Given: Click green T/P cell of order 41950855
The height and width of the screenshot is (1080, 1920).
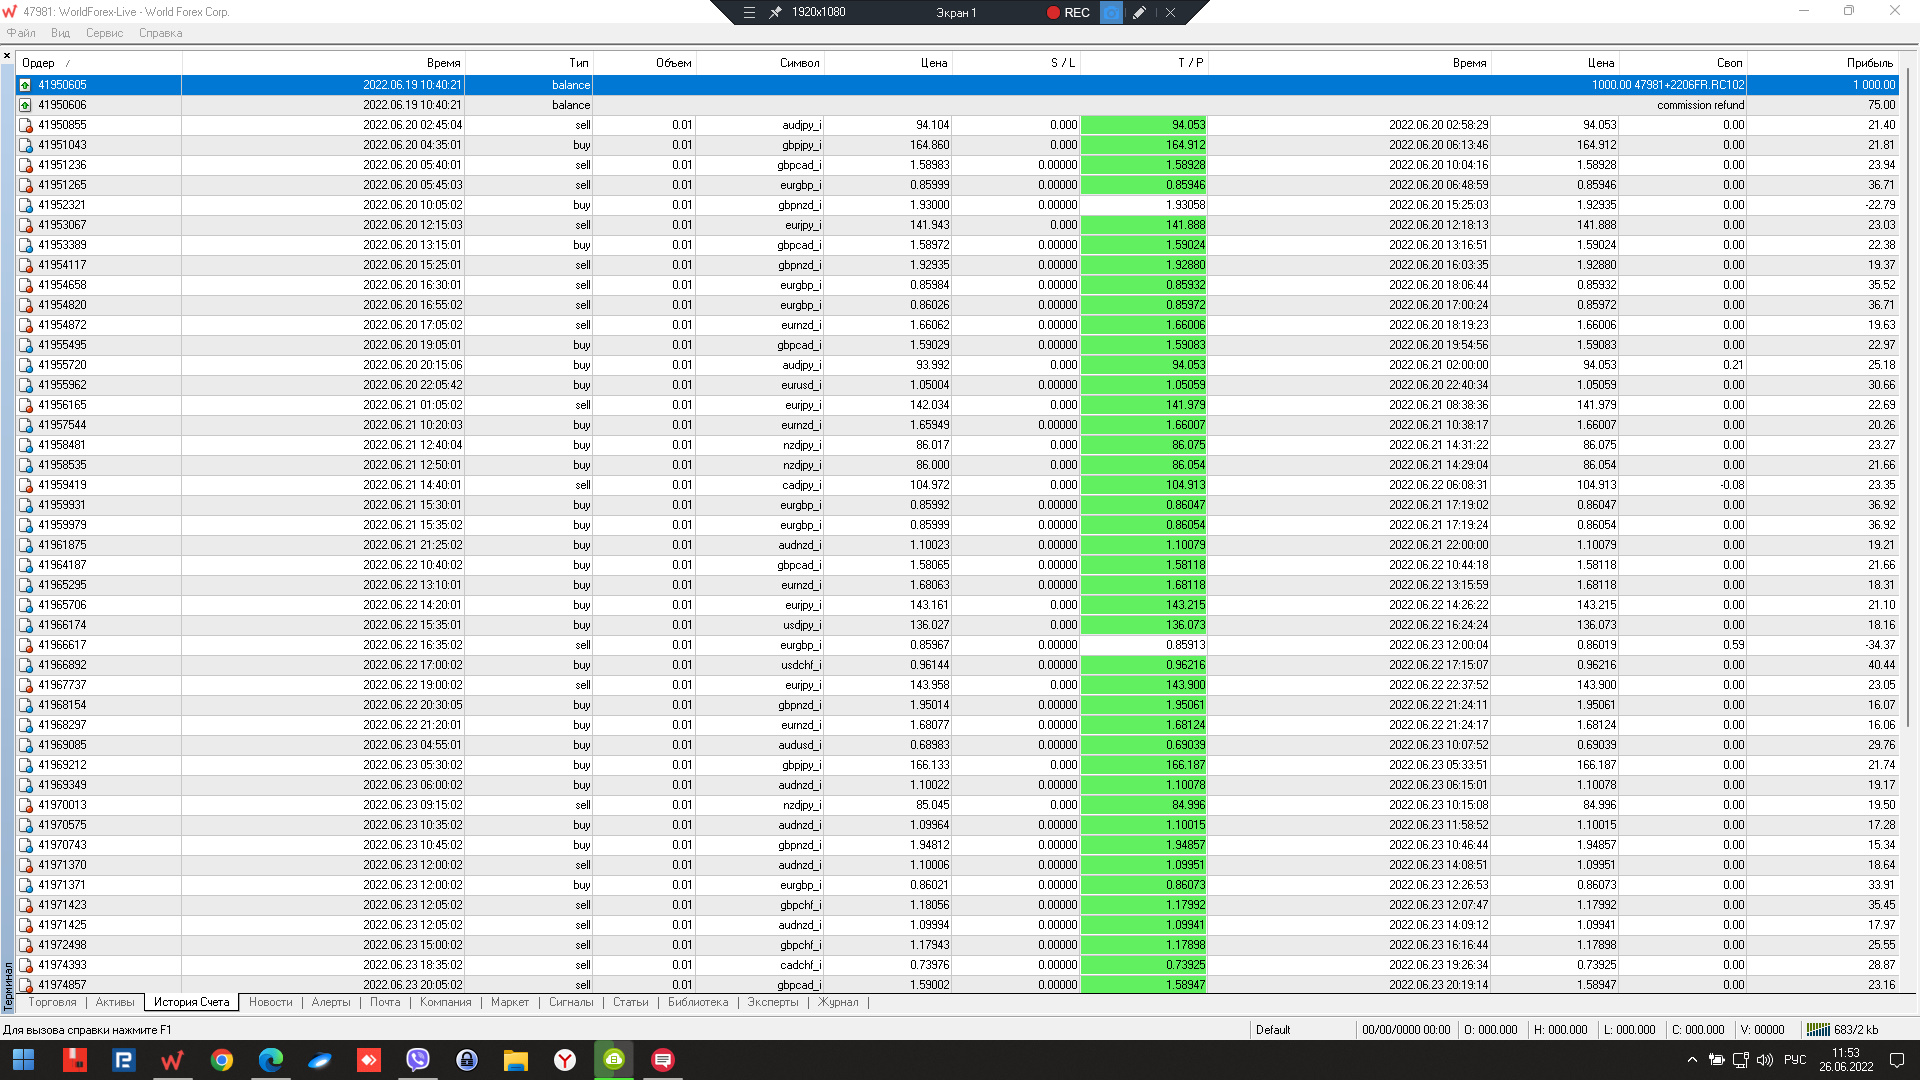Looking at the screenshot, I should click(x=1144, y=125).
